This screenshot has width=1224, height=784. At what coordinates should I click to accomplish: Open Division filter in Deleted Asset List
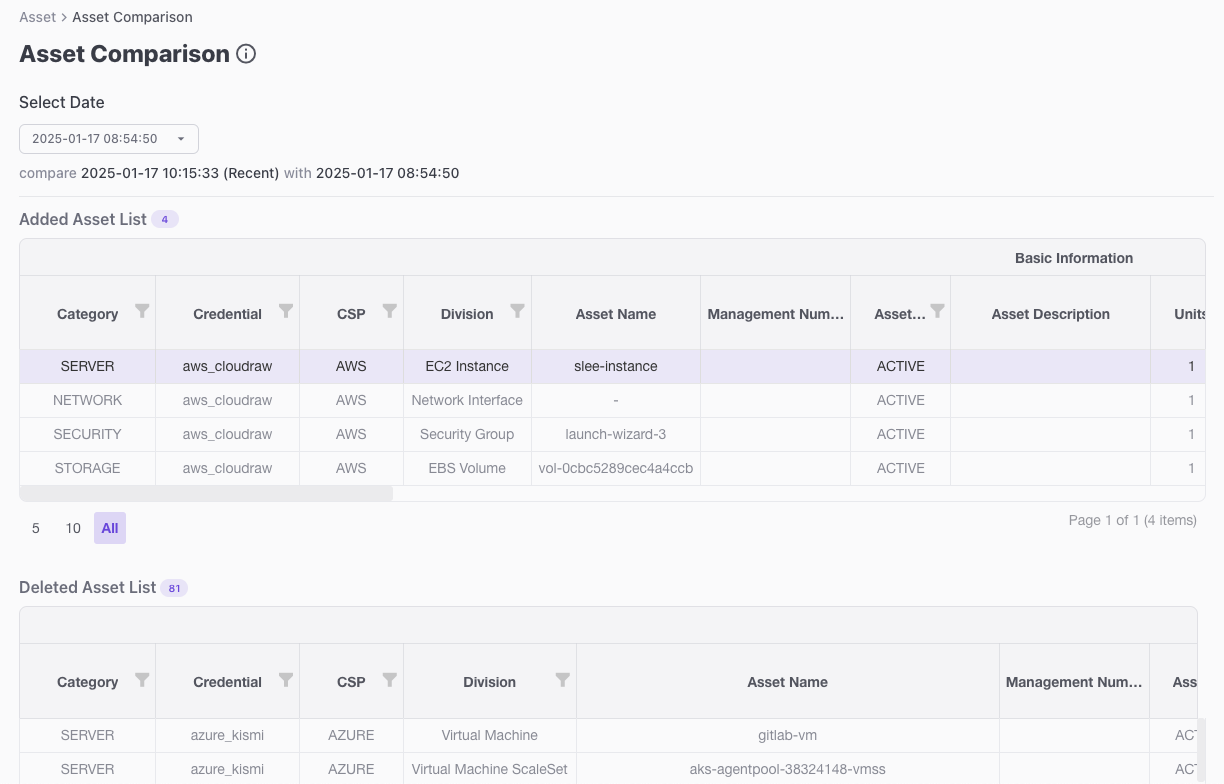click(x=563, y=680)
